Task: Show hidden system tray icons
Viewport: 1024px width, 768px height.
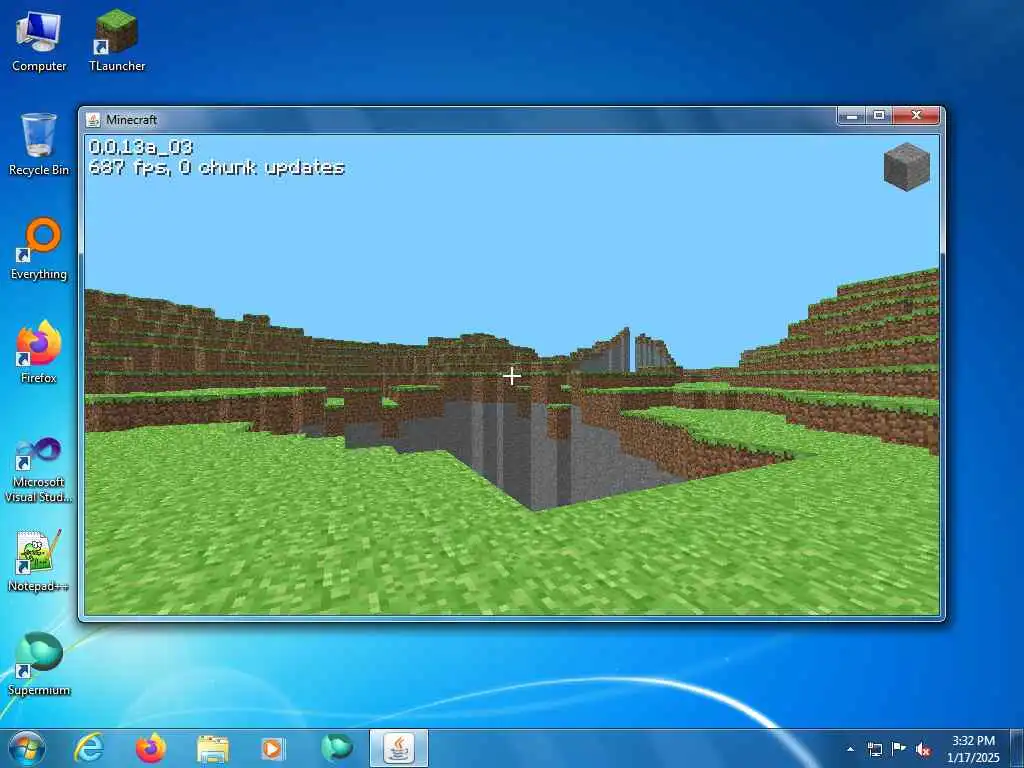Action: tap(850, 749)
